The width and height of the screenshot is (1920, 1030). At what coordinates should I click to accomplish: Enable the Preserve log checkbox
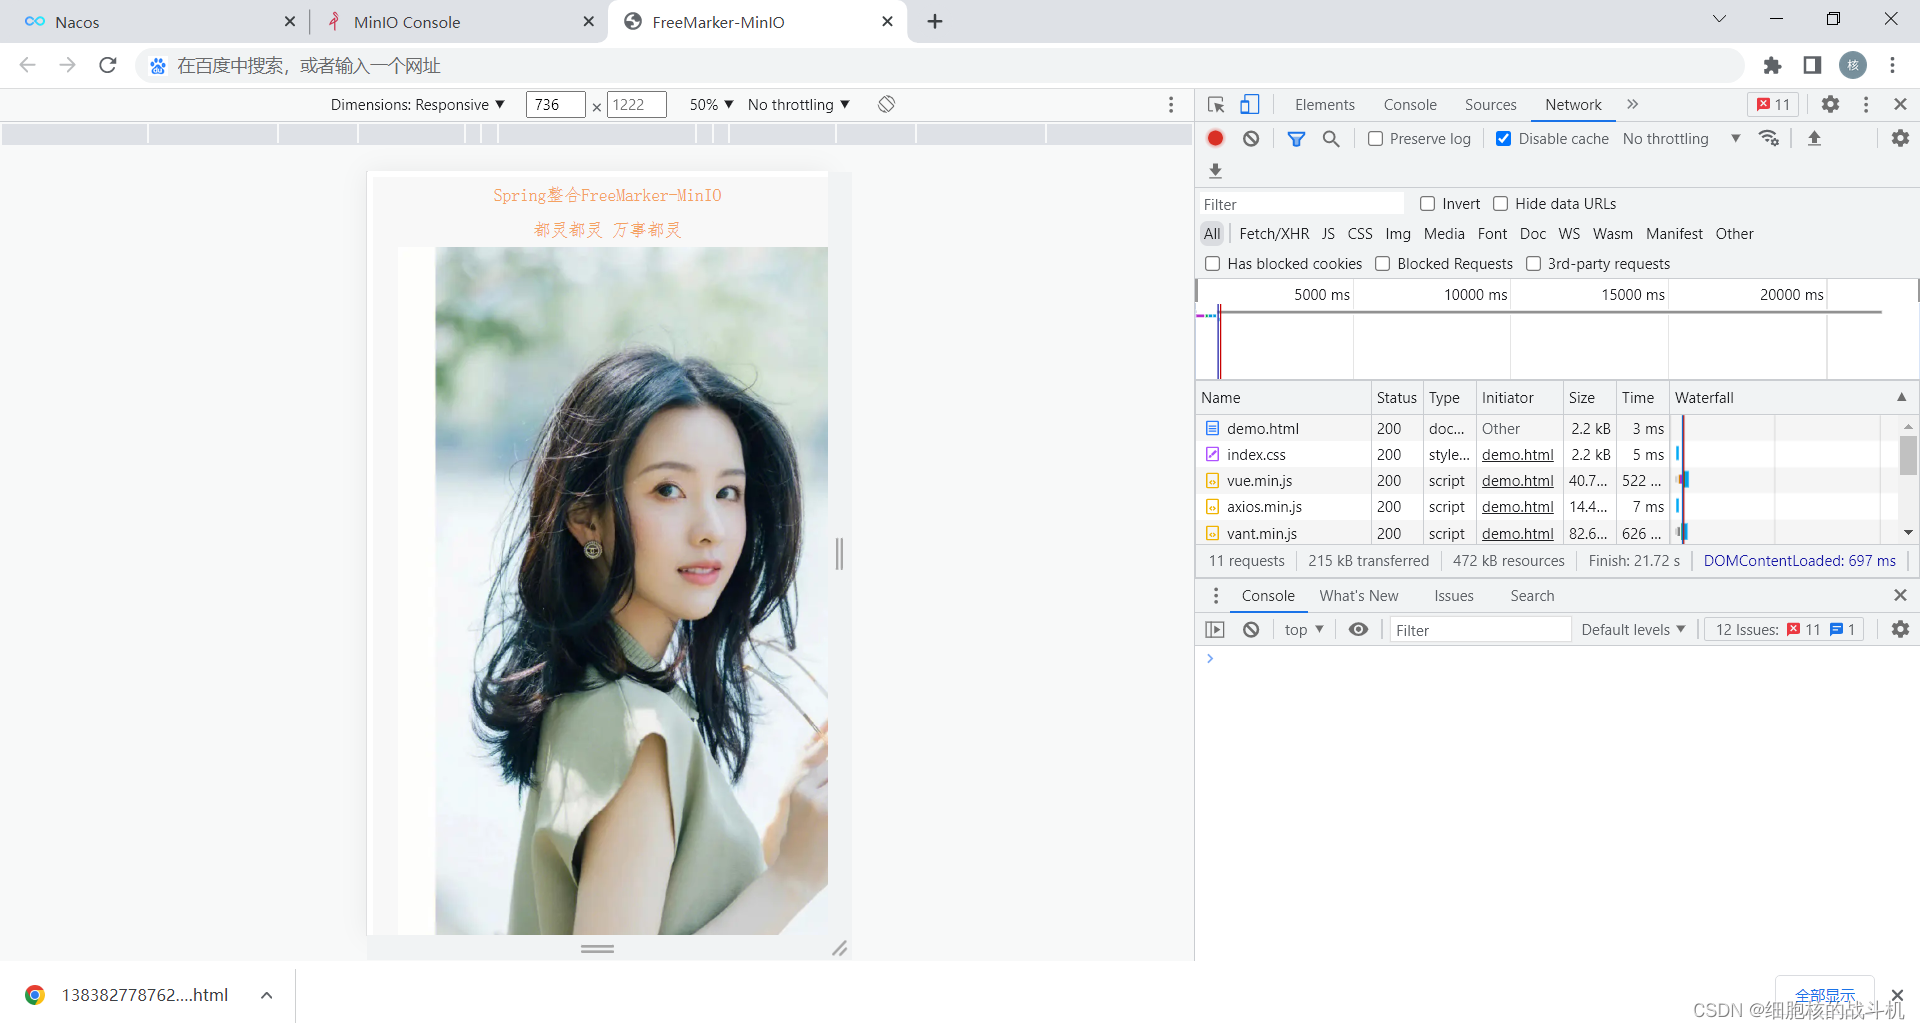point(1376,138)
